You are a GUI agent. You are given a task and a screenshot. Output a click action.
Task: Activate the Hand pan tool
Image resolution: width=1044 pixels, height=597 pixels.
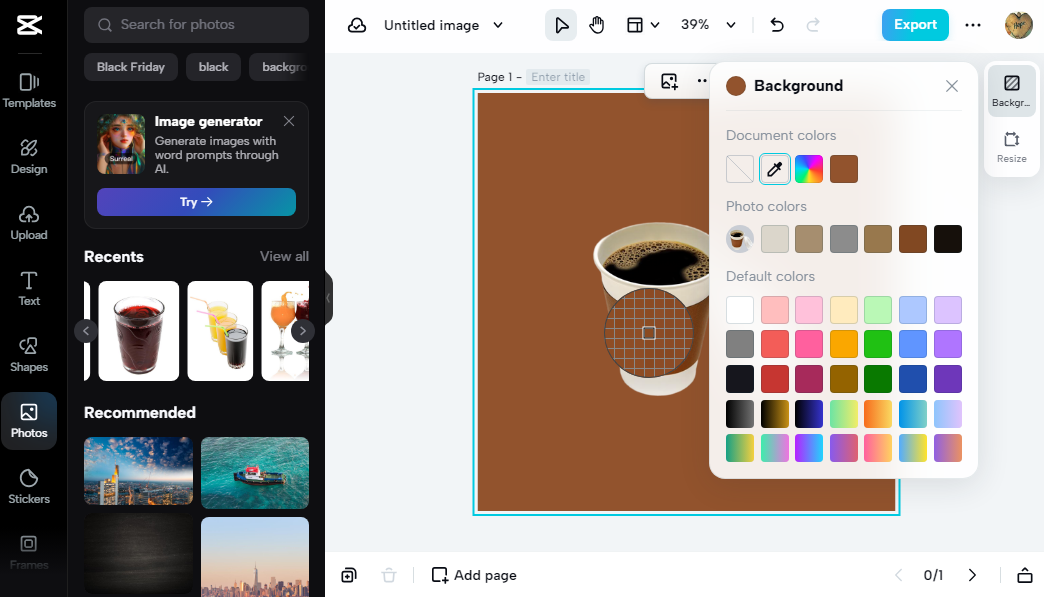click(597, 25)
